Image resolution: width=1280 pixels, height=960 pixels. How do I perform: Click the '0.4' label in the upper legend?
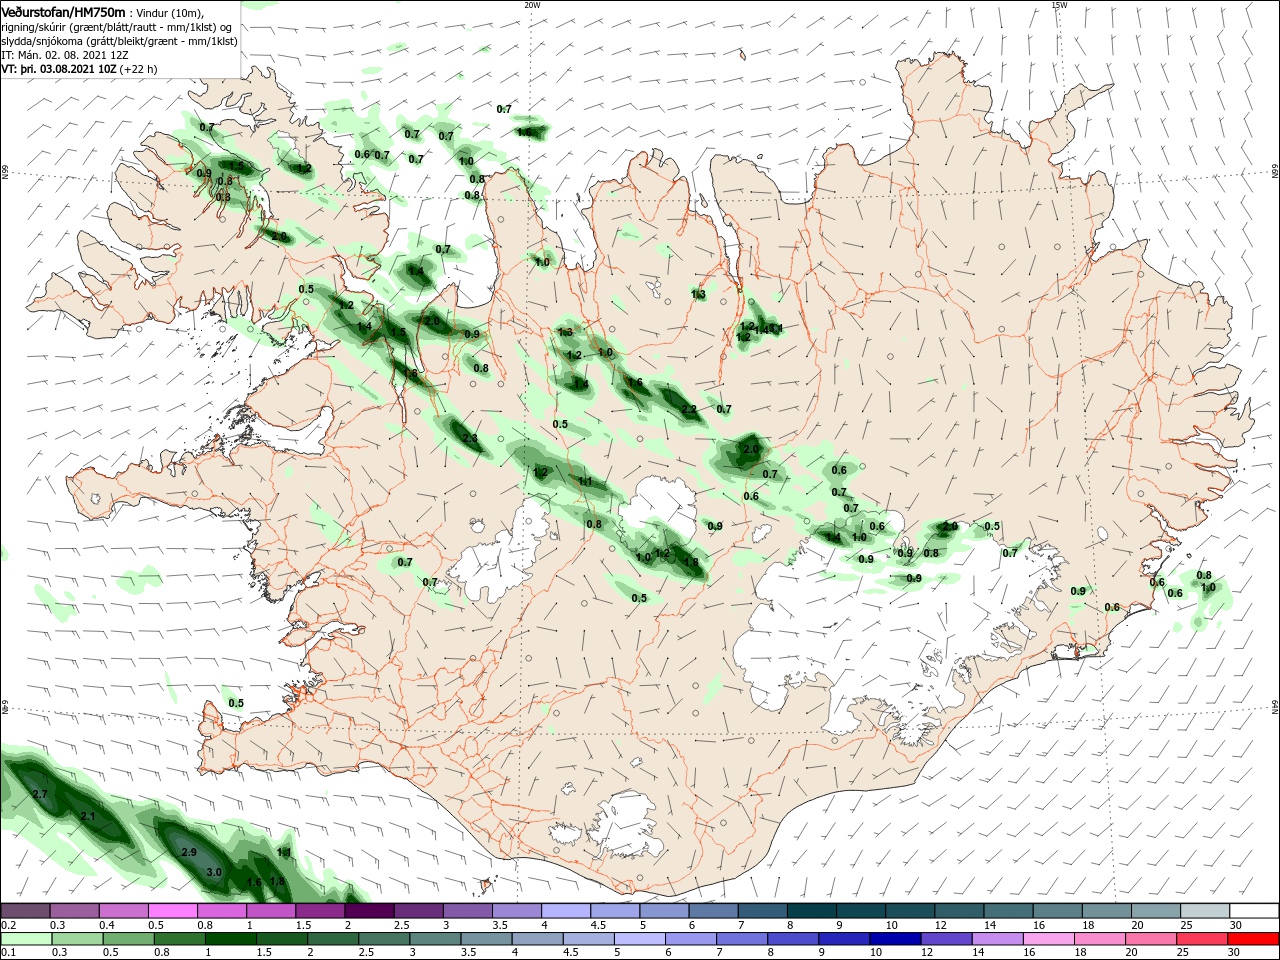[x=107, y=925]
